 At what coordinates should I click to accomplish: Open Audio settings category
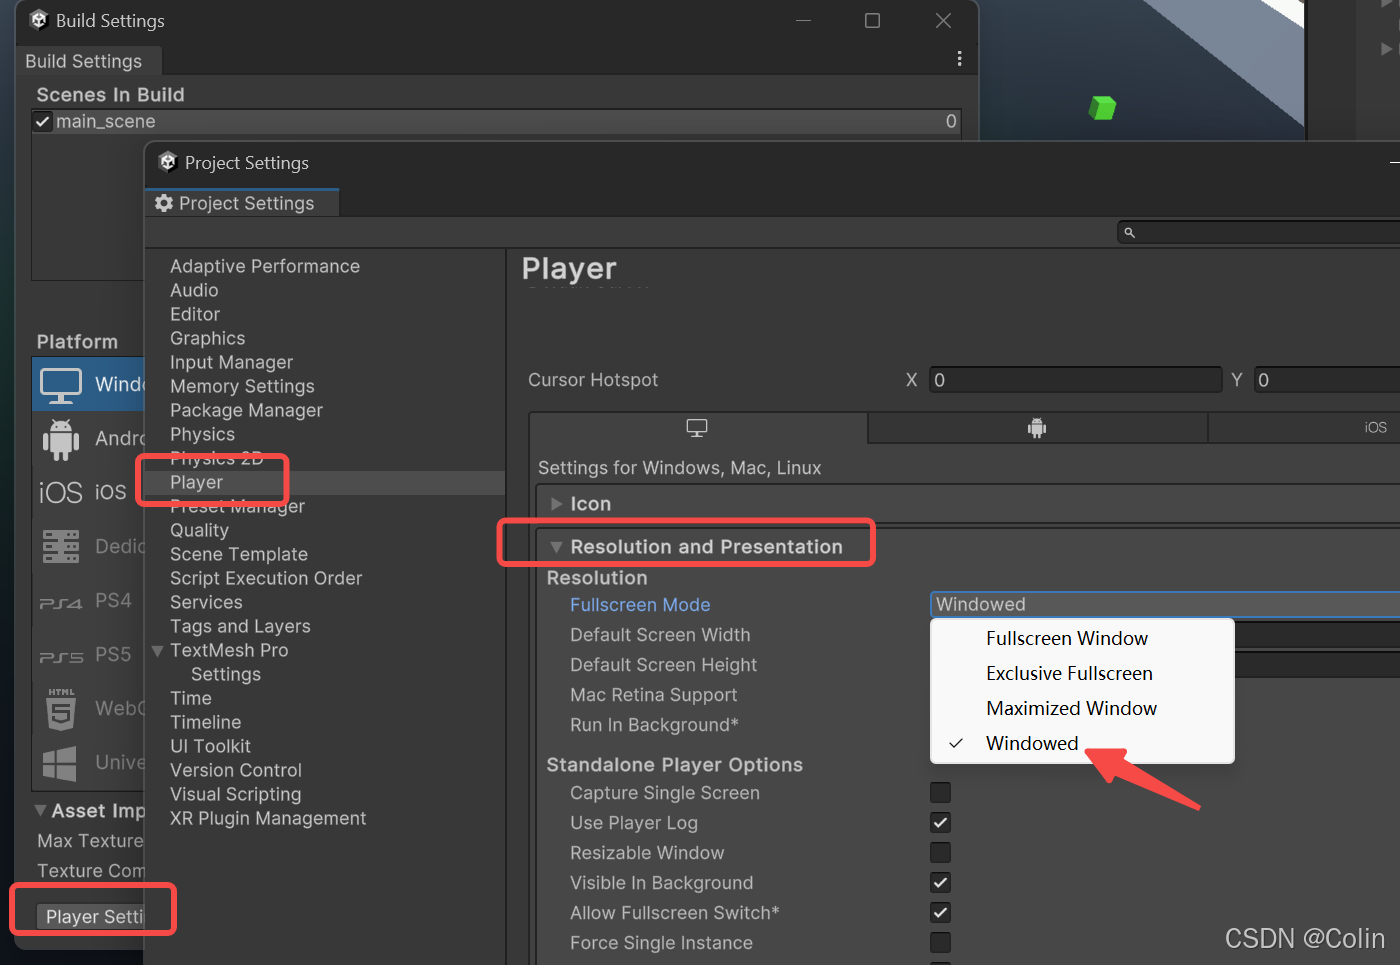(x=194, y=291)
